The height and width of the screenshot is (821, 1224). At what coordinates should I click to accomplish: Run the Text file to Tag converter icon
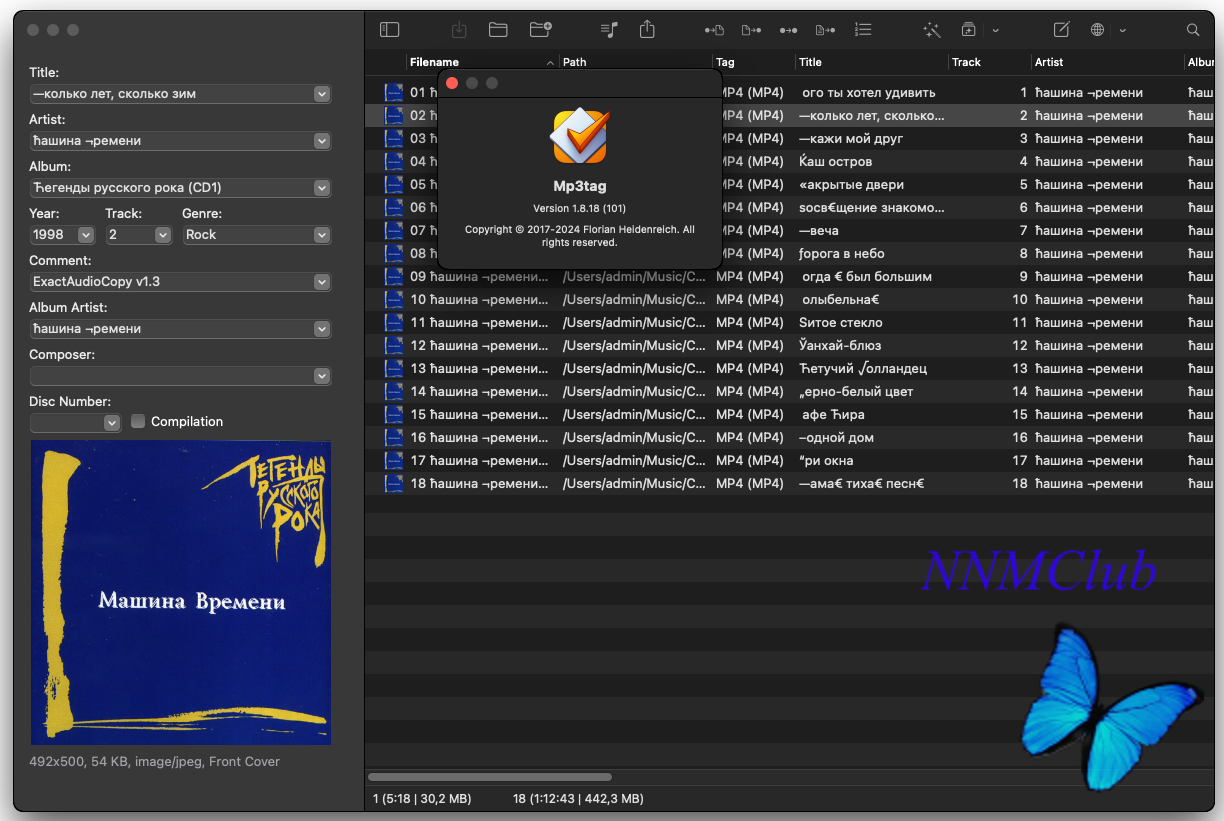click(x=826, y=30)
